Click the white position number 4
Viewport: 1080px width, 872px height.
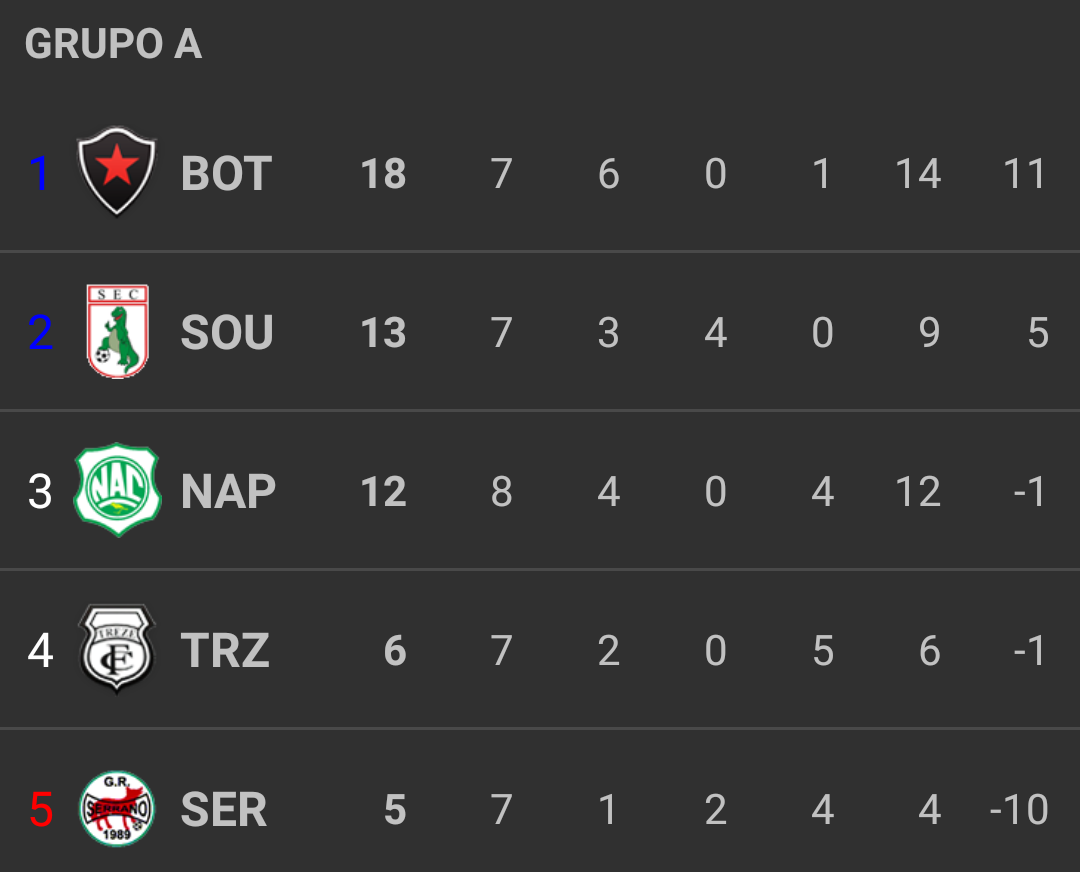[40, 650]
